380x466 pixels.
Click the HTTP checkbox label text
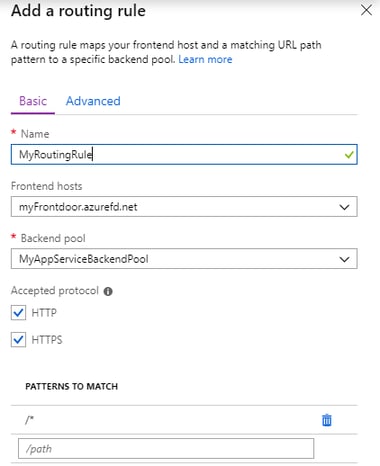click(44, 313)
